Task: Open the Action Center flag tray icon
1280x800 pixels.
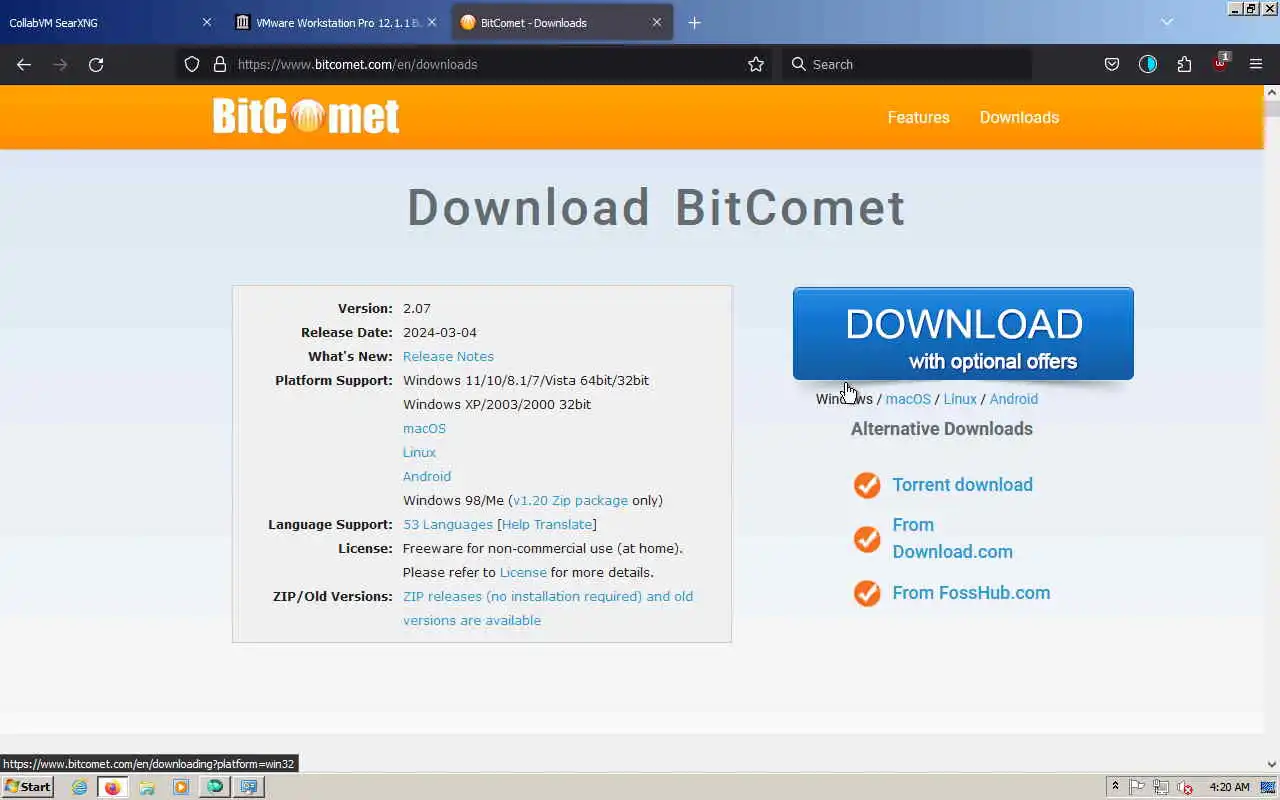Action: coord(1138,787)
